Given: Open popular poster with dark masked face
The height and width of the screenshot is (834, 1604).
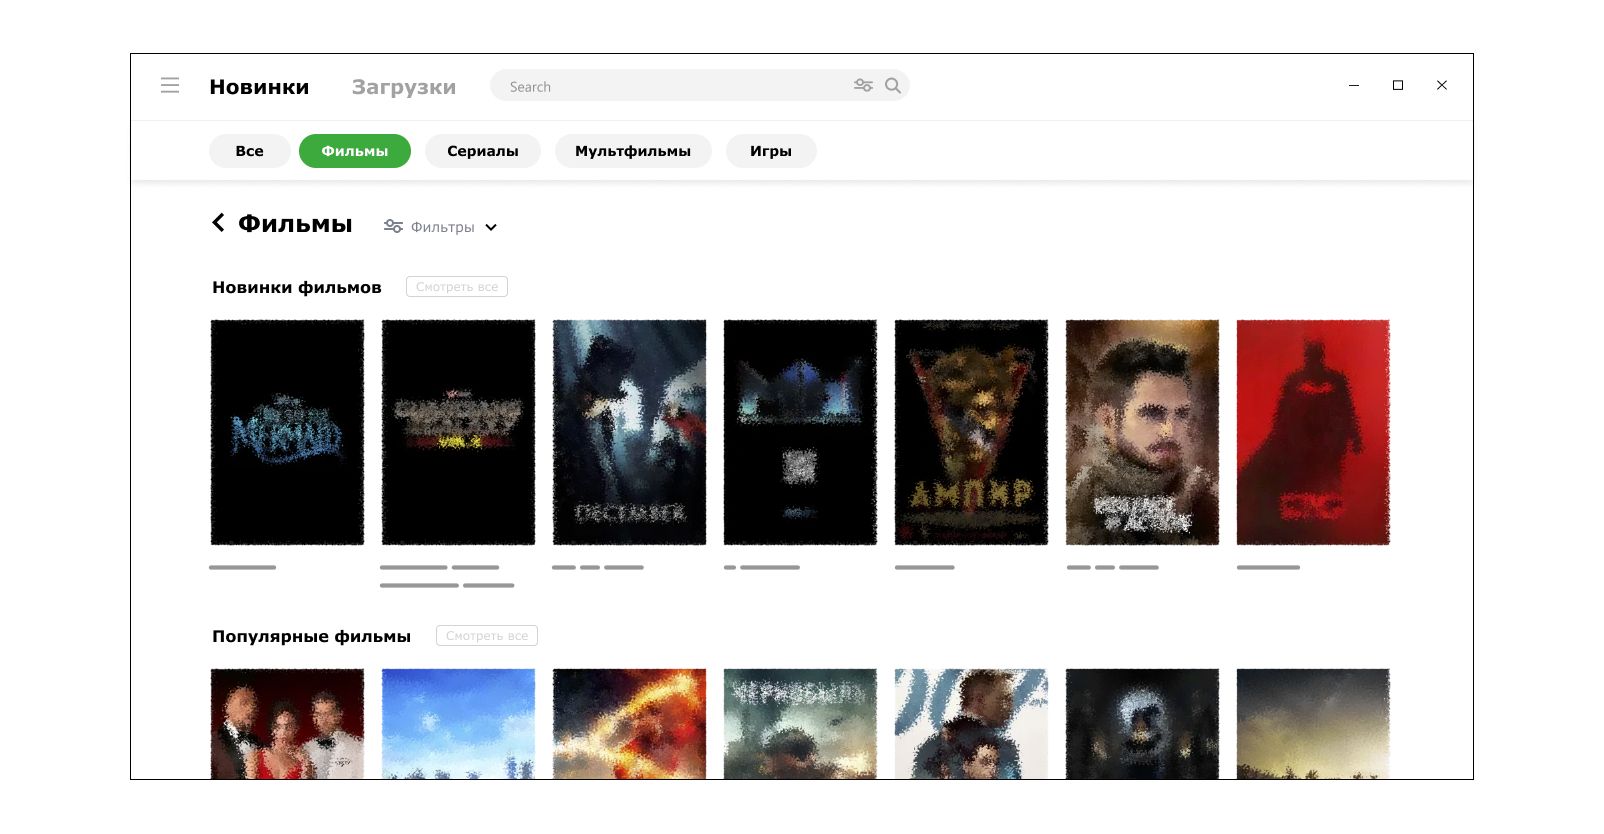Looking at the screenshot, I should click(x=1142, y=724).
